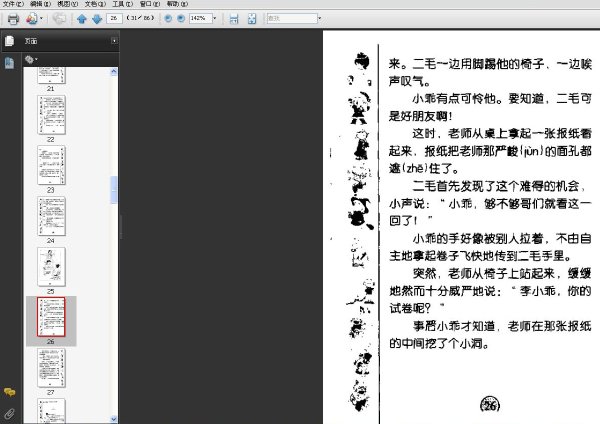This screenshot has width=600, height=424.
Task: Click the text line '的中间挖了个小洞。'
Action: [439, 343]
